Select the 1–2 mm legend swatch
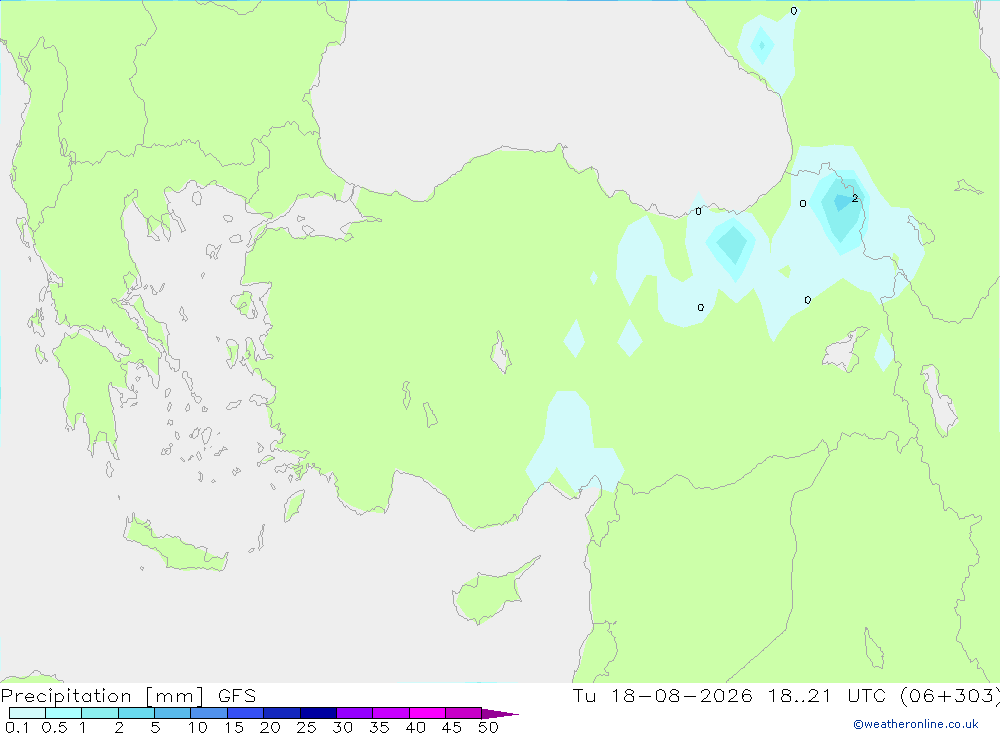This screenshot has width=1000, height=733. (x=100, y=713)
